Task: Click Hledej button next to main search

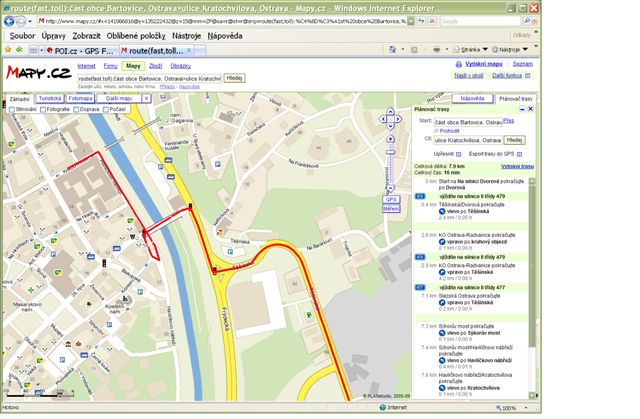Action: (x=234, y=77)
